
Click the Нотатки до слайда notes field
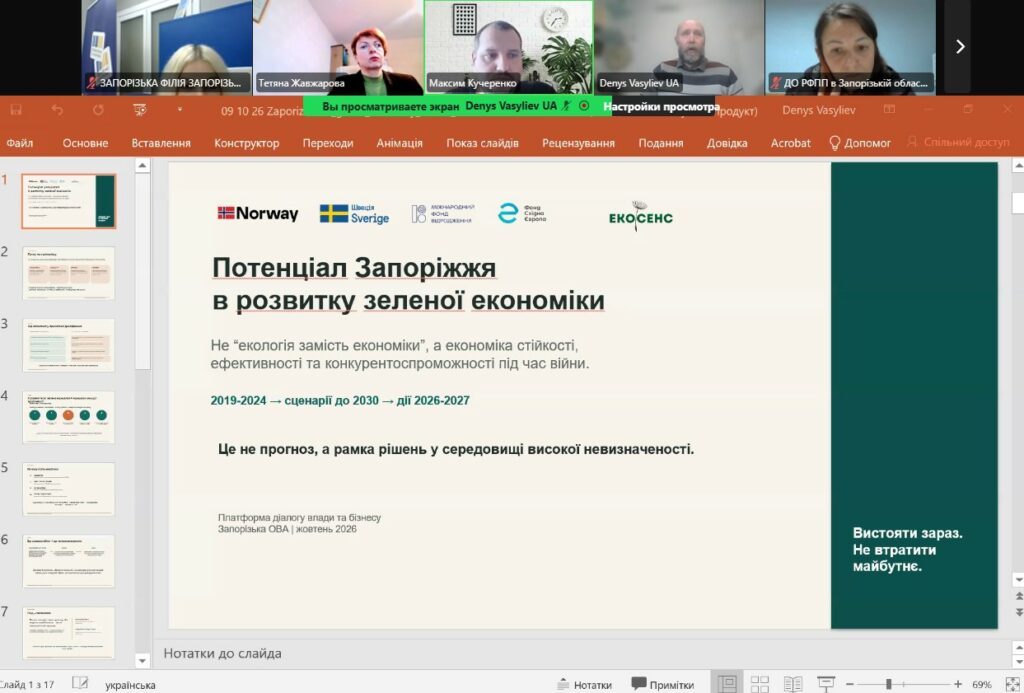(x=581, y=653)
